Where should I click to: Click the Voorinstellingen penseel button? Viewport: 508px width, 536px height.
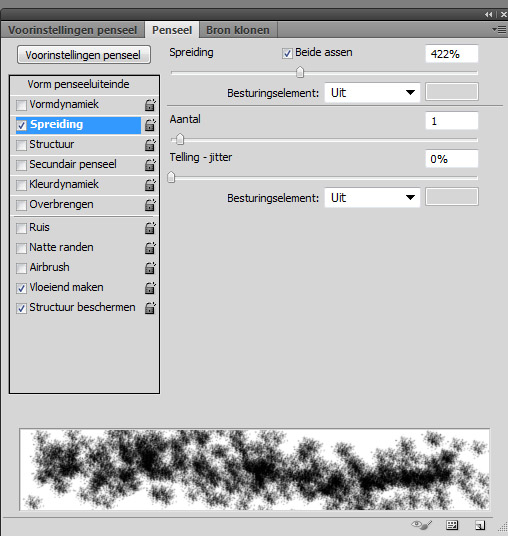(84, 55)
